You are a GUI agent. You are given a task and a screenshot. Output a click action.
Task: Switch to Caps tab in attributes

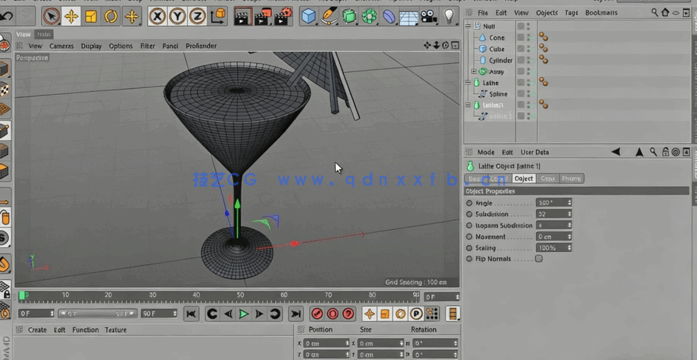pos(548,178)
